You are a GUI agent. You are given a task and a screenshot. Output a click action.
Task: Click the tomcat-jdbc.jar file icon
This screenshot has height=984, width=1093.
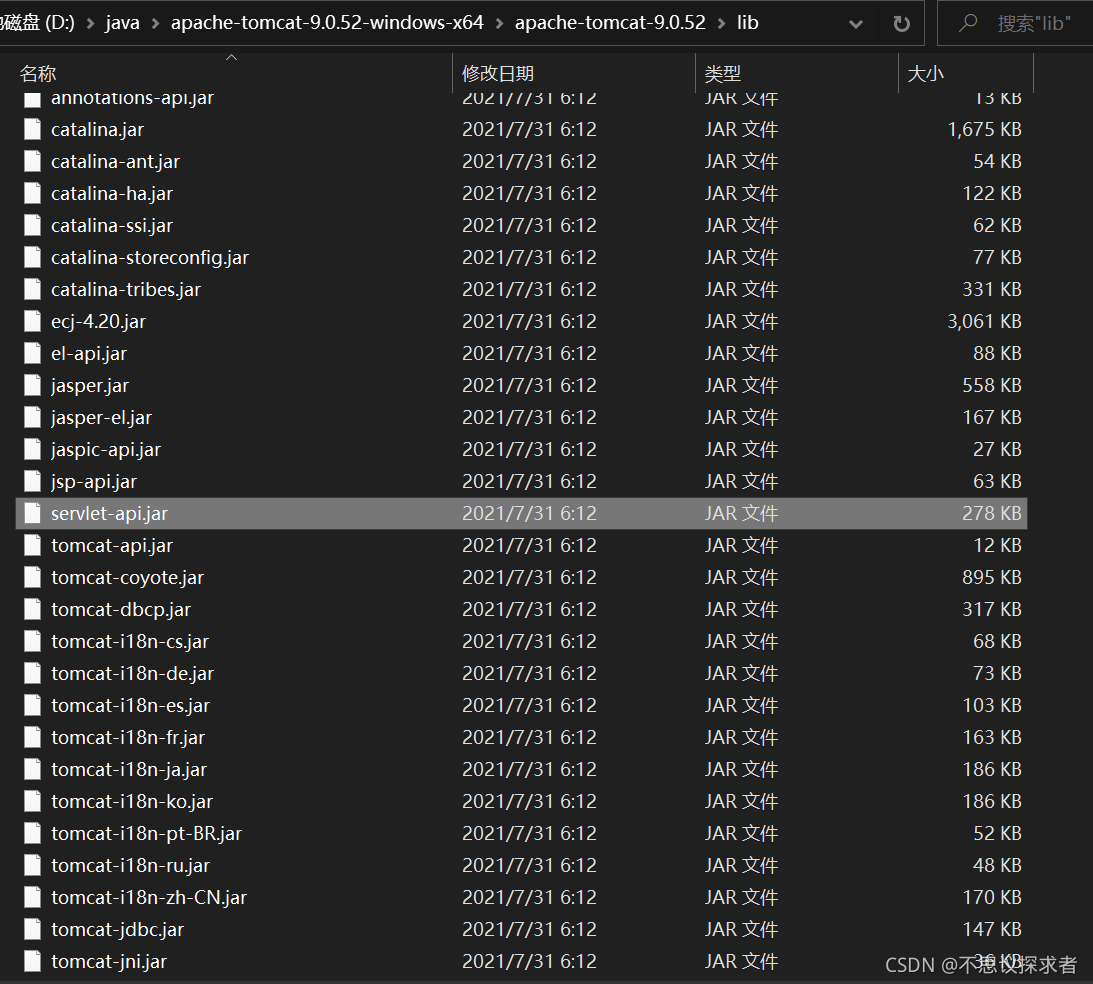(32, 930)
